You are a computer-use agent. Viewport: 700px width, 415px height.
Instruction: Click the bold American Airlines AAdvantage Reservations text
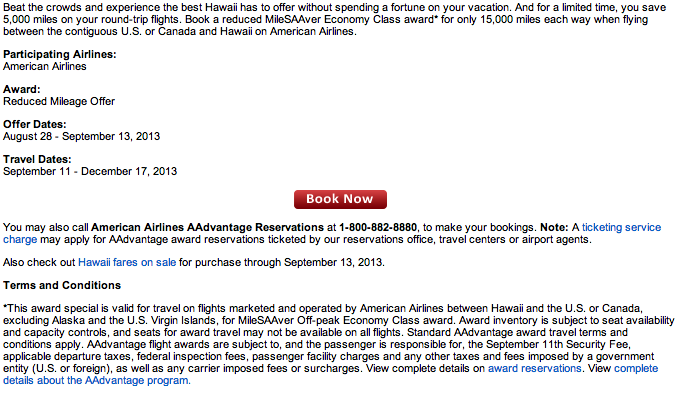(x=207, y=227)
